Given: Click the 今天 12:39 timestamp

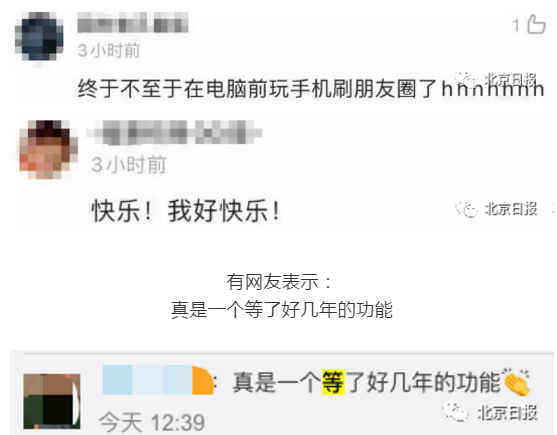Looking at the screenshot, I should pos(152,423).
